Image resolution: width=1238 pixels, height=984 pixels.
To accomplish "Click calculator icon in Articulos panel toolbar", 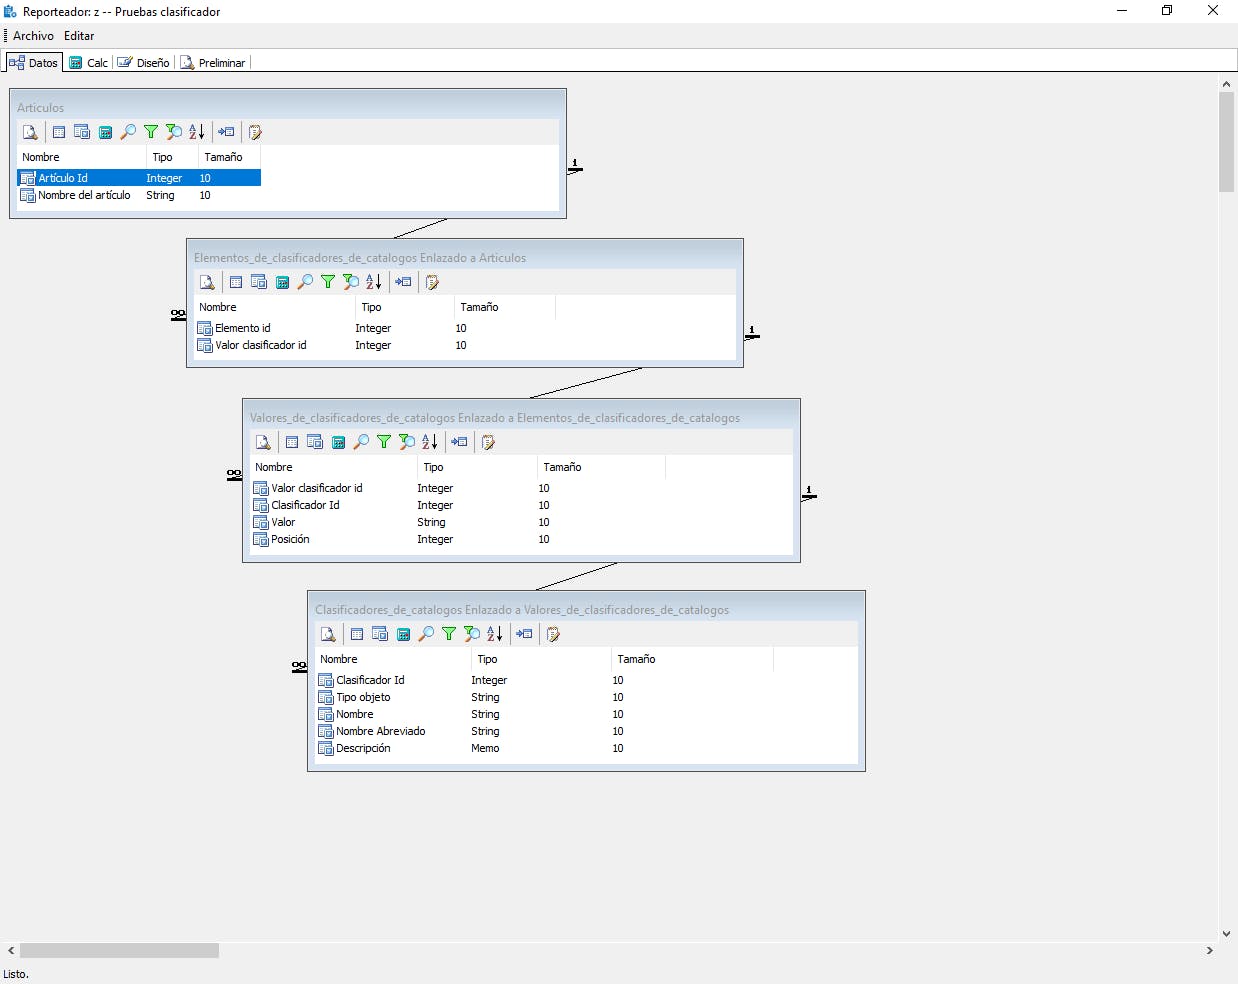I will pos(105,132).
